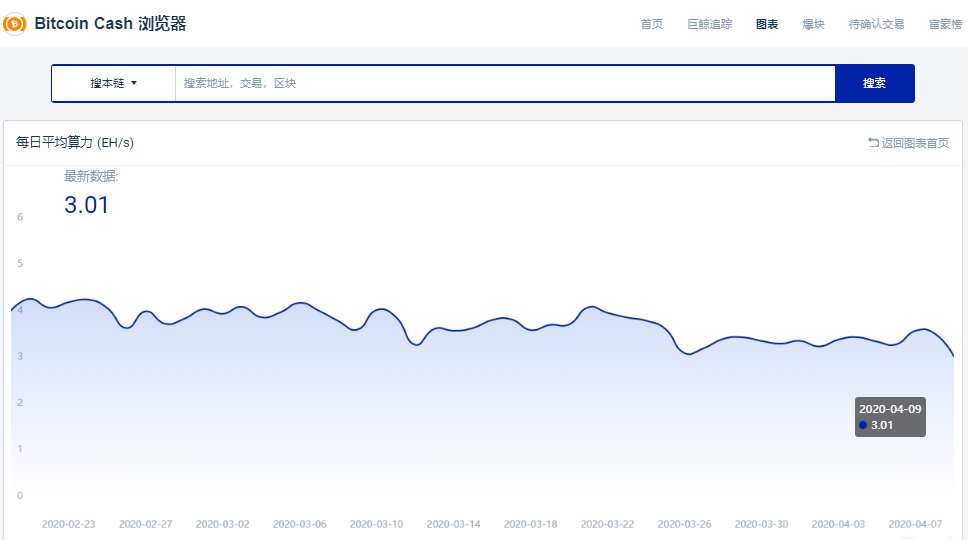Open the Bitcoin Cash 浏览器 home title
The height and width of the screenshot is (540, 968).
click(x=110, y=23)
